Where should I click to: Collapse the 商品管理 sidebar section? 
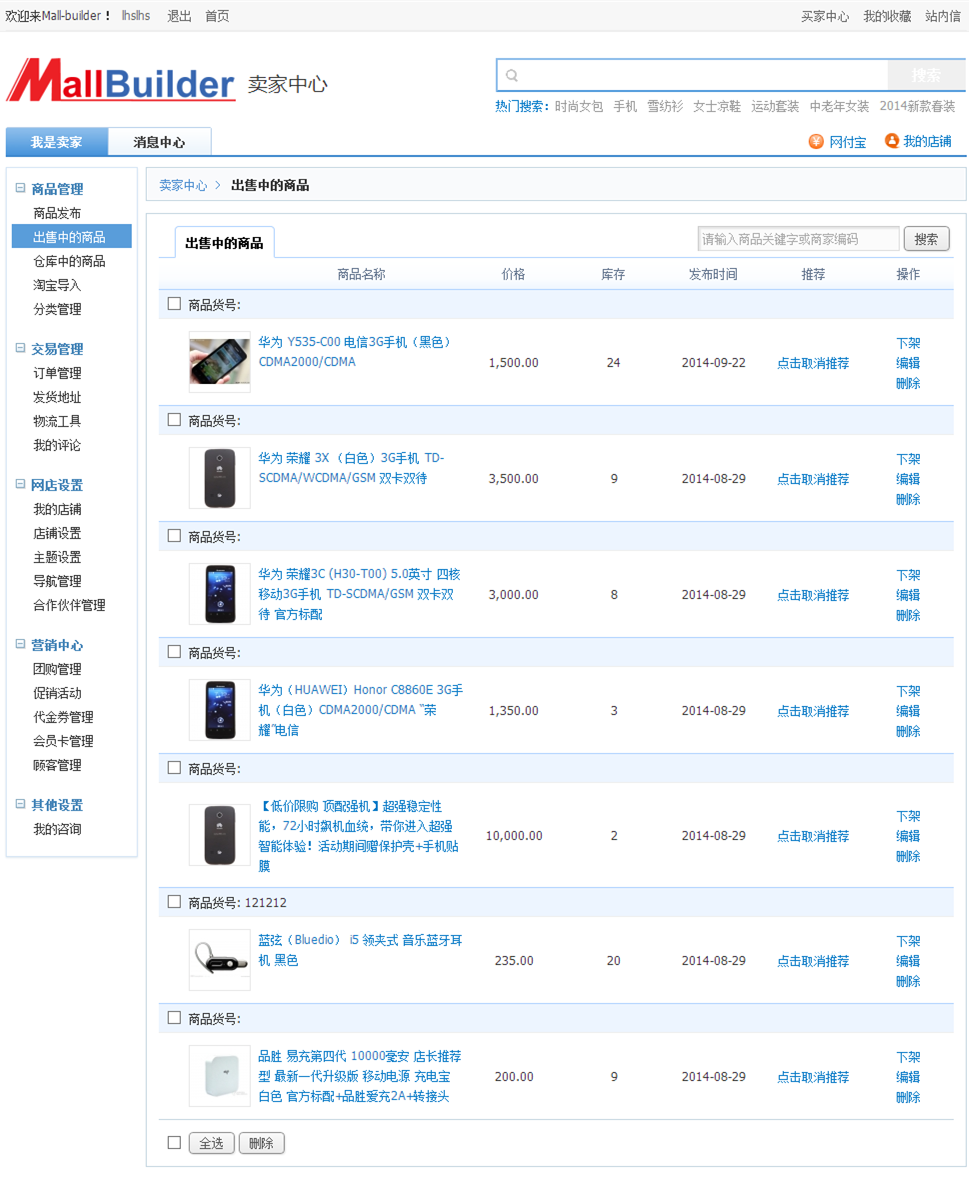[x=20, y=189]
